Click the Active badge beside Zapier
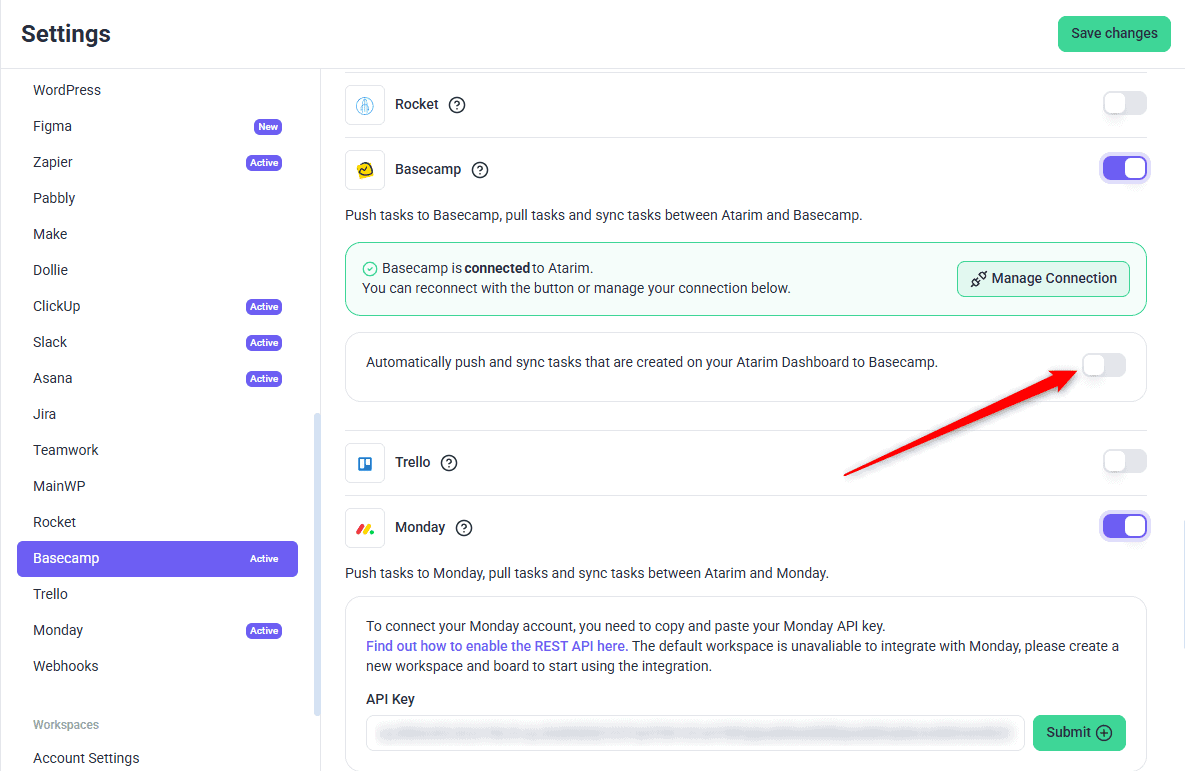Image resolution: width=1185 pixels, height=771 pixels. [x=264, y=163]
